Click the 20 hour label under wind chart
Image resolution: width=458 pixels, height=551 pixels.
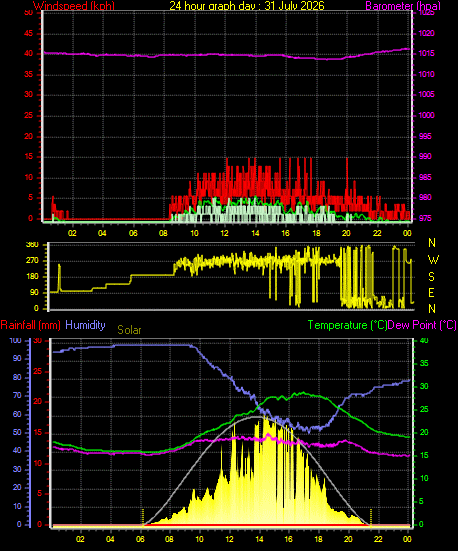346,233
